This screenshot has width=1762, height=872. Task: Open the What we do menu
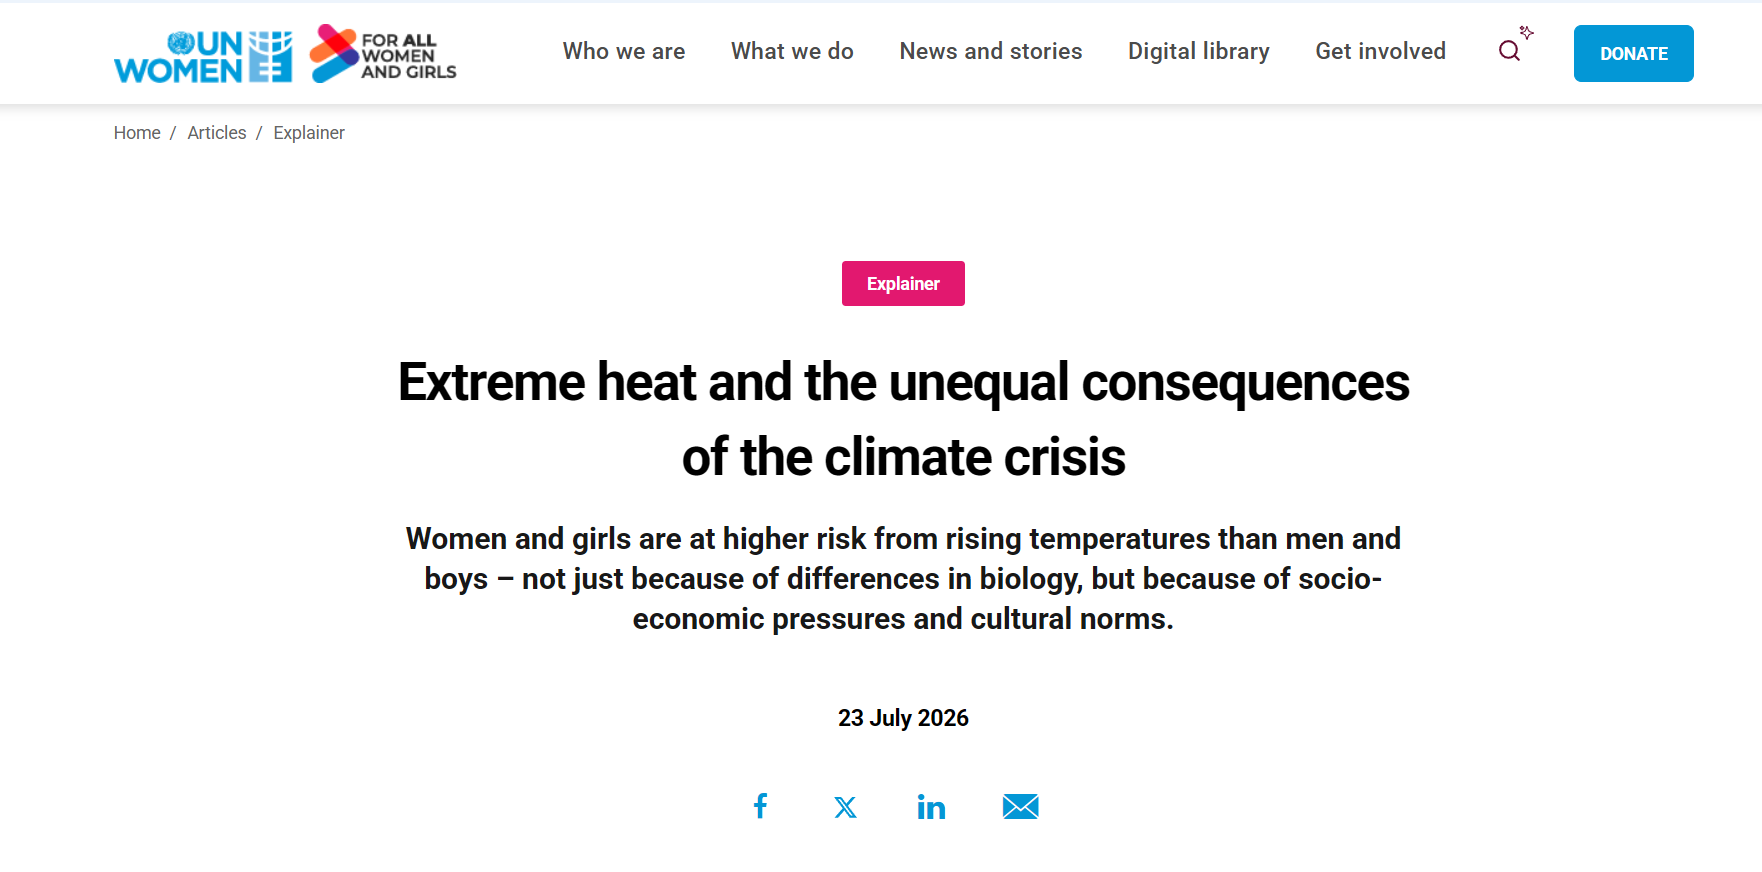(792, 51)
